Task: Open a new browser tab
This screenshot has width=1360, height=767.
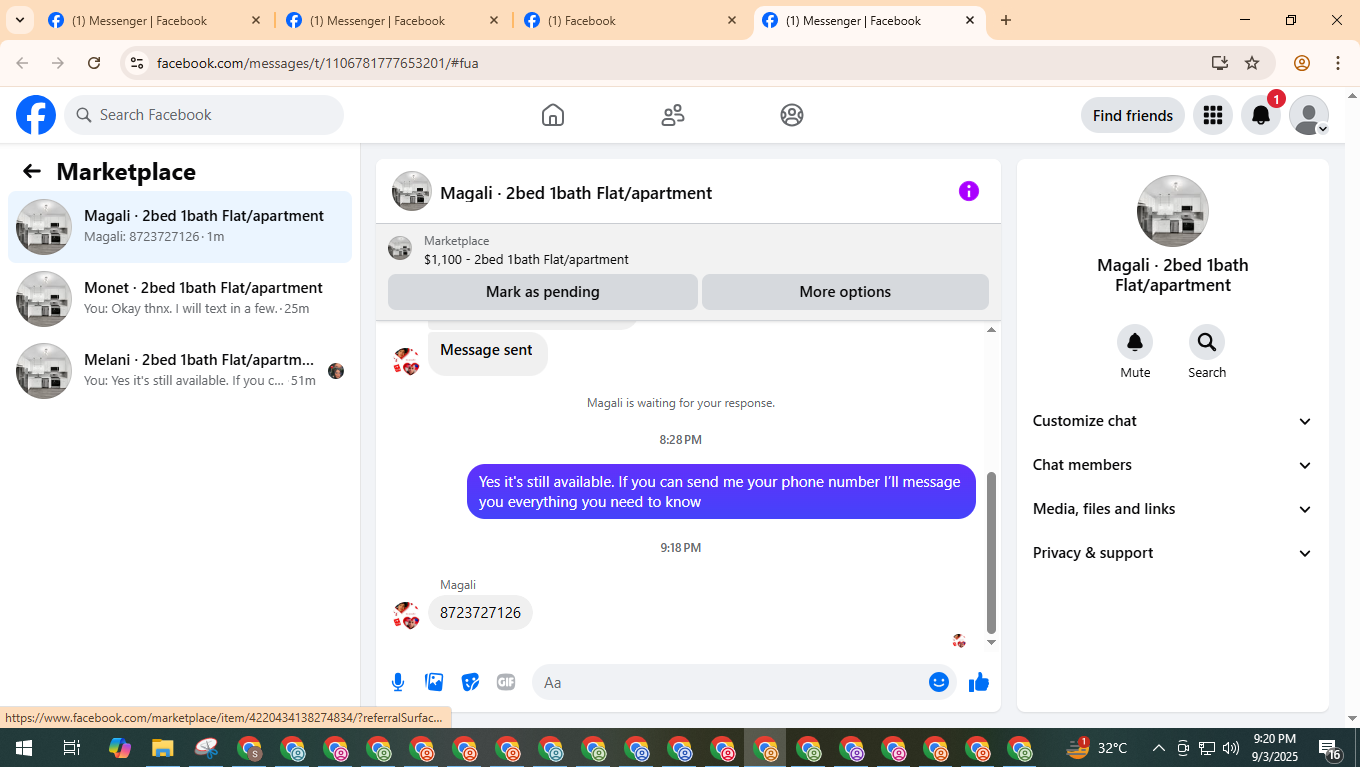Action: (x=1006, y=20)
